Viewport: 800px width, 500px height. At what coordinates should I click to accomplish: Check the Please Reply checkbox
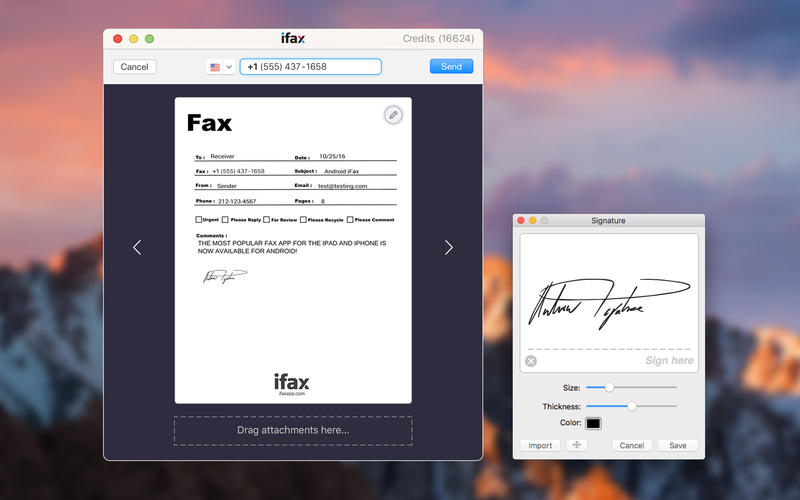(x=225, y=219)
